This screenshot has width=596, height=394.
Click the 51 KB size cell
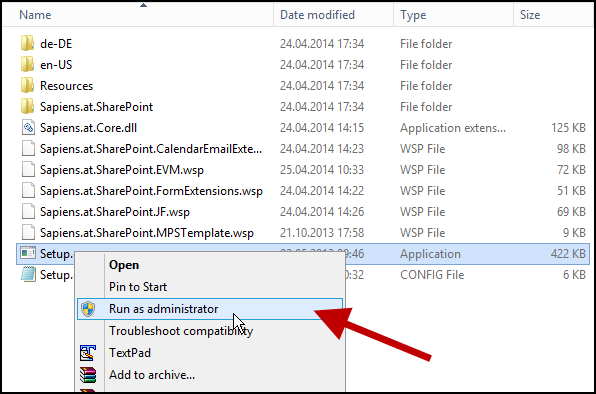571,190
